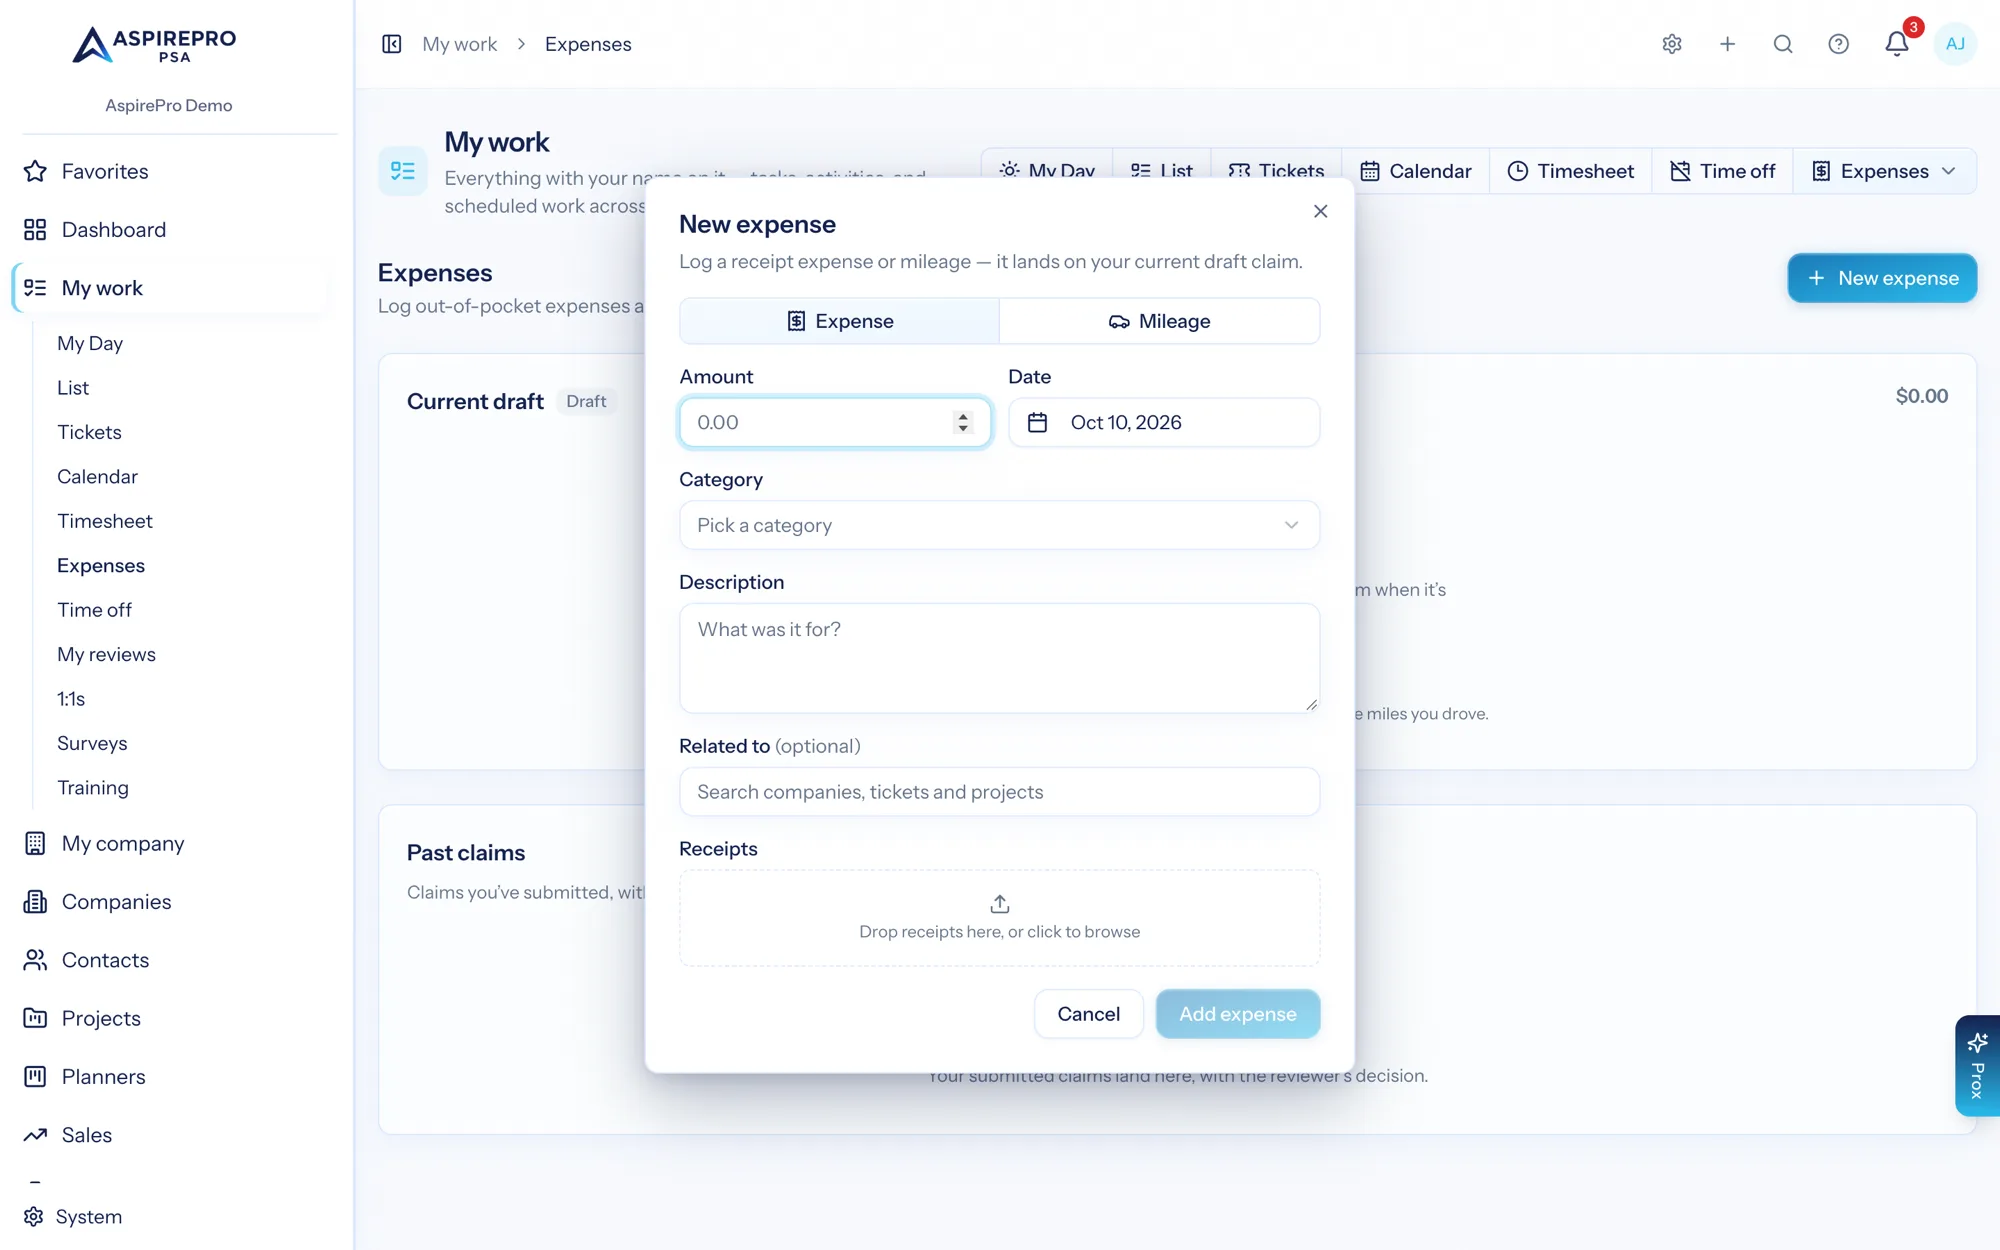Open System settings in the sidebar
Screen dimensions: 2000x1250
(x=72, y=1217)
